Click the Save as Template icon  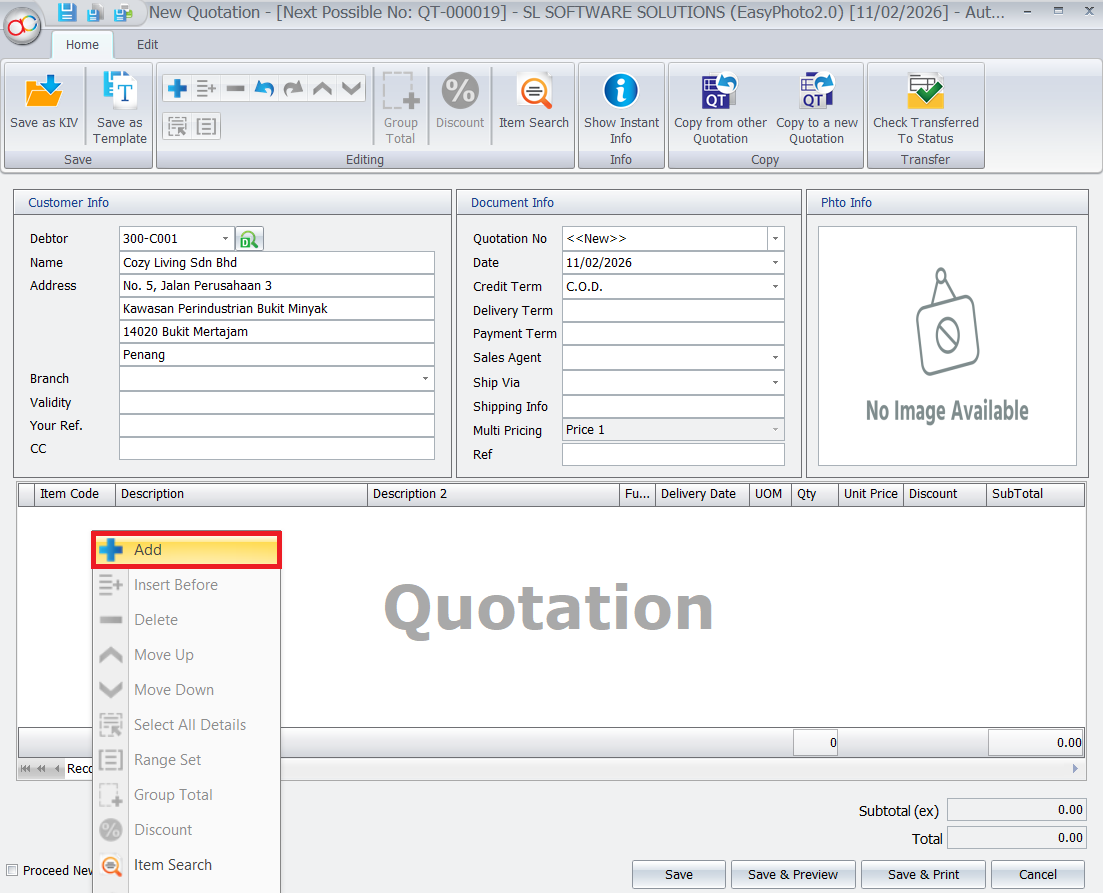120,94
